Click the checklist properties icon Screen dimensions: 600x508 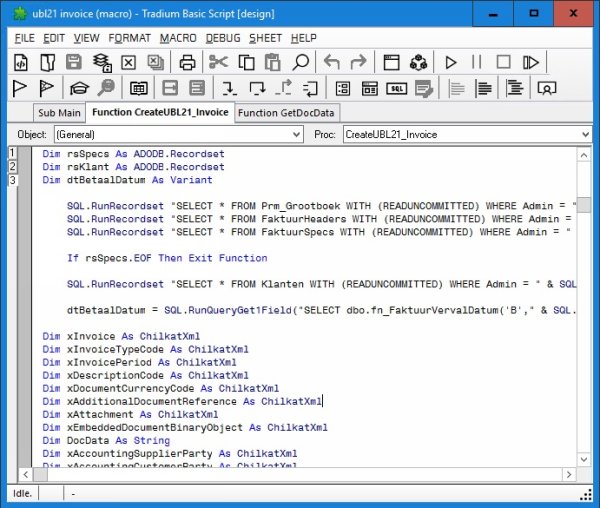pyautogui.click(x=342, y=89)
